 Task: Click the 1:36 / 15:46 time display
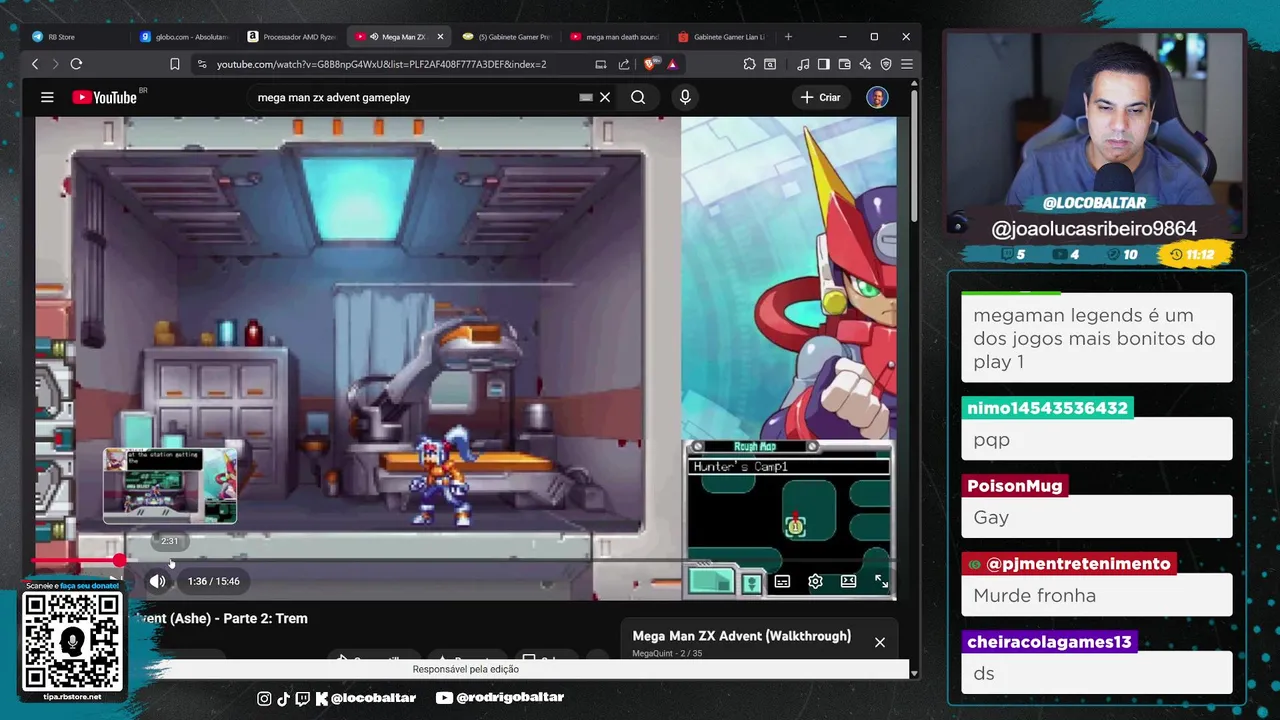pyautogui.click(x=214, y=581)
